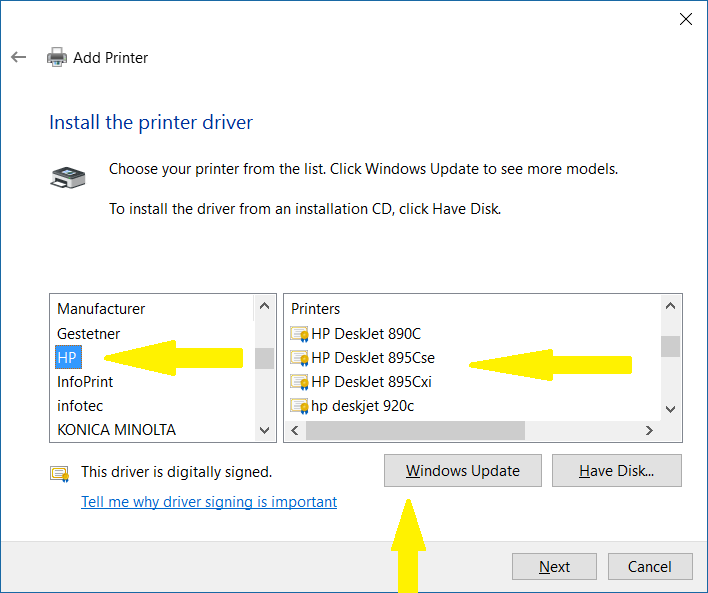
Task: Click Manufacturer list scrollbar thumb
Action: [265, 359]
